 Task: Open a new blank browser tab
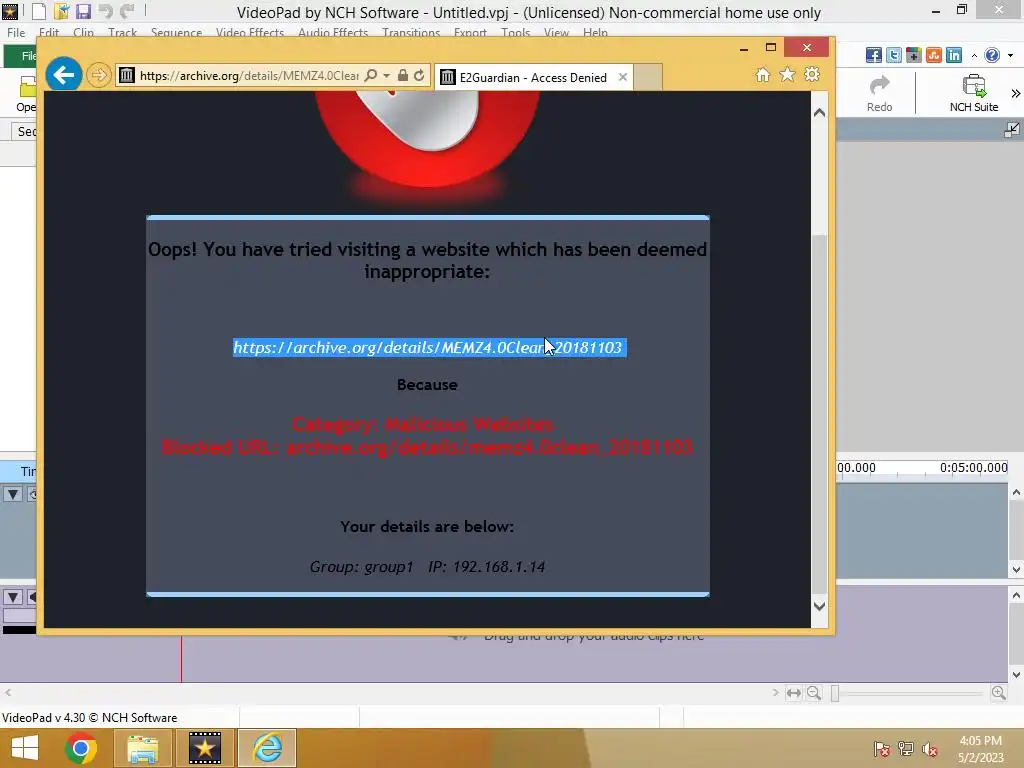click(x=648, y=78)
